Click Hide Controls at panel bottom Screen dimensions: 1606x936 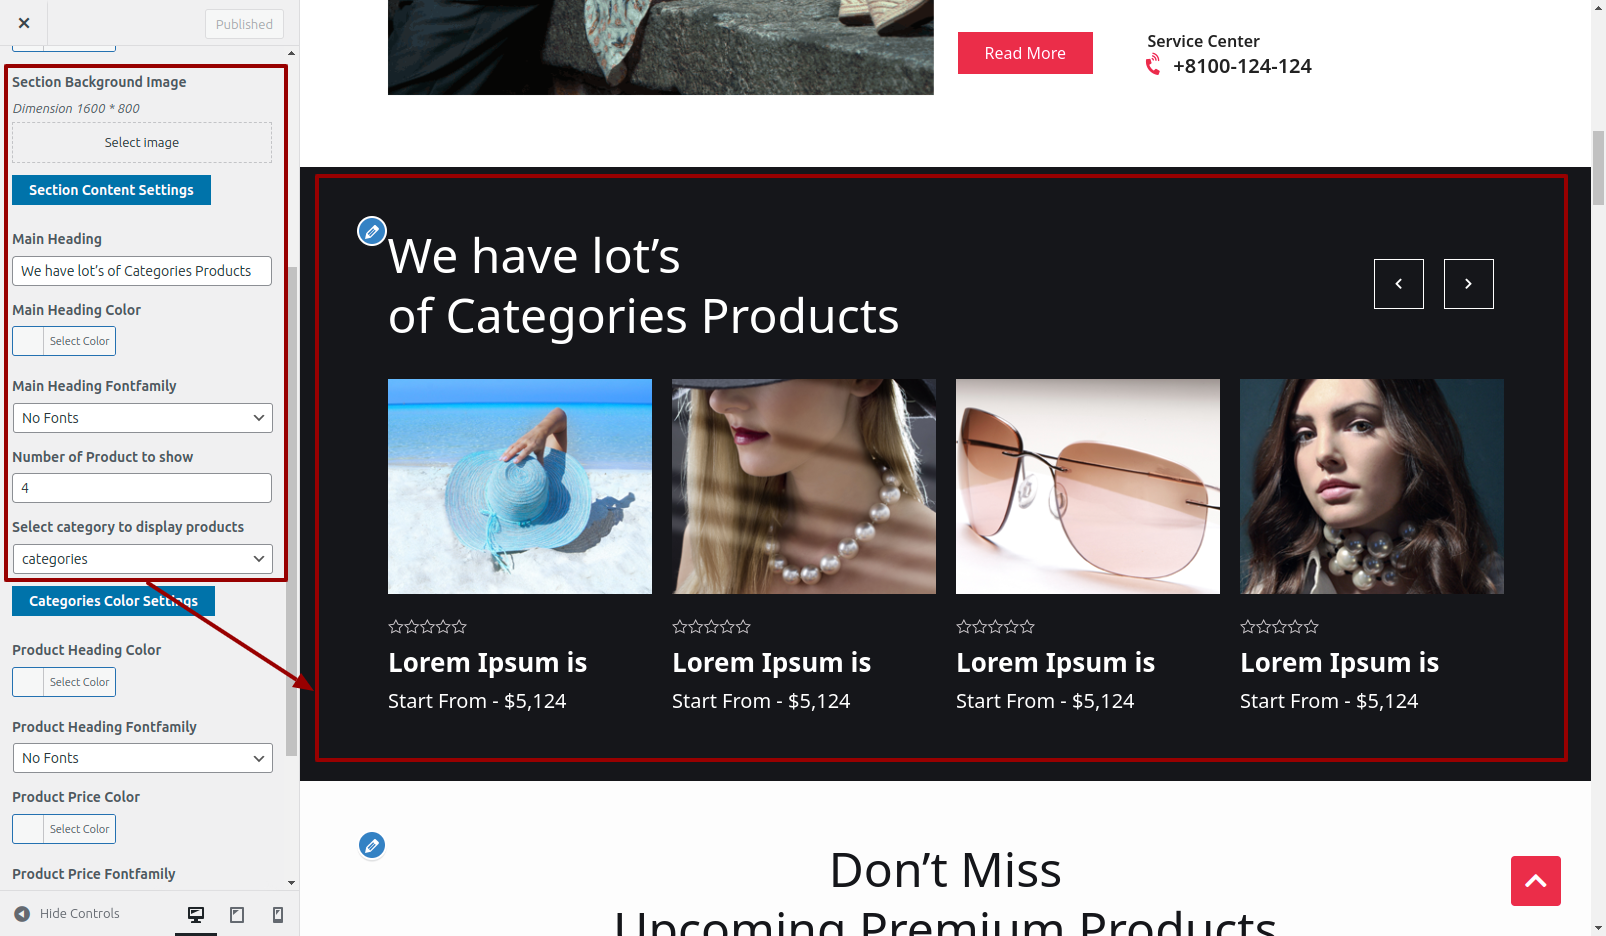pos(67,914)
